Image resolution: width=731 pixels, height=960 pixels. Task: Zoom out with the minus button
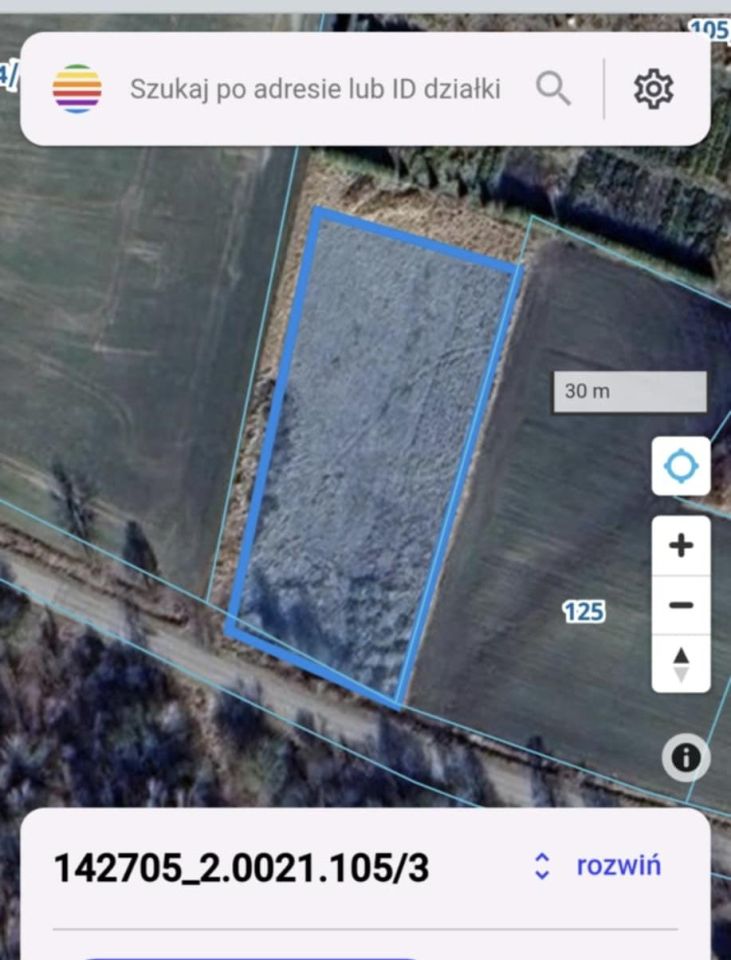pos(681,605)
